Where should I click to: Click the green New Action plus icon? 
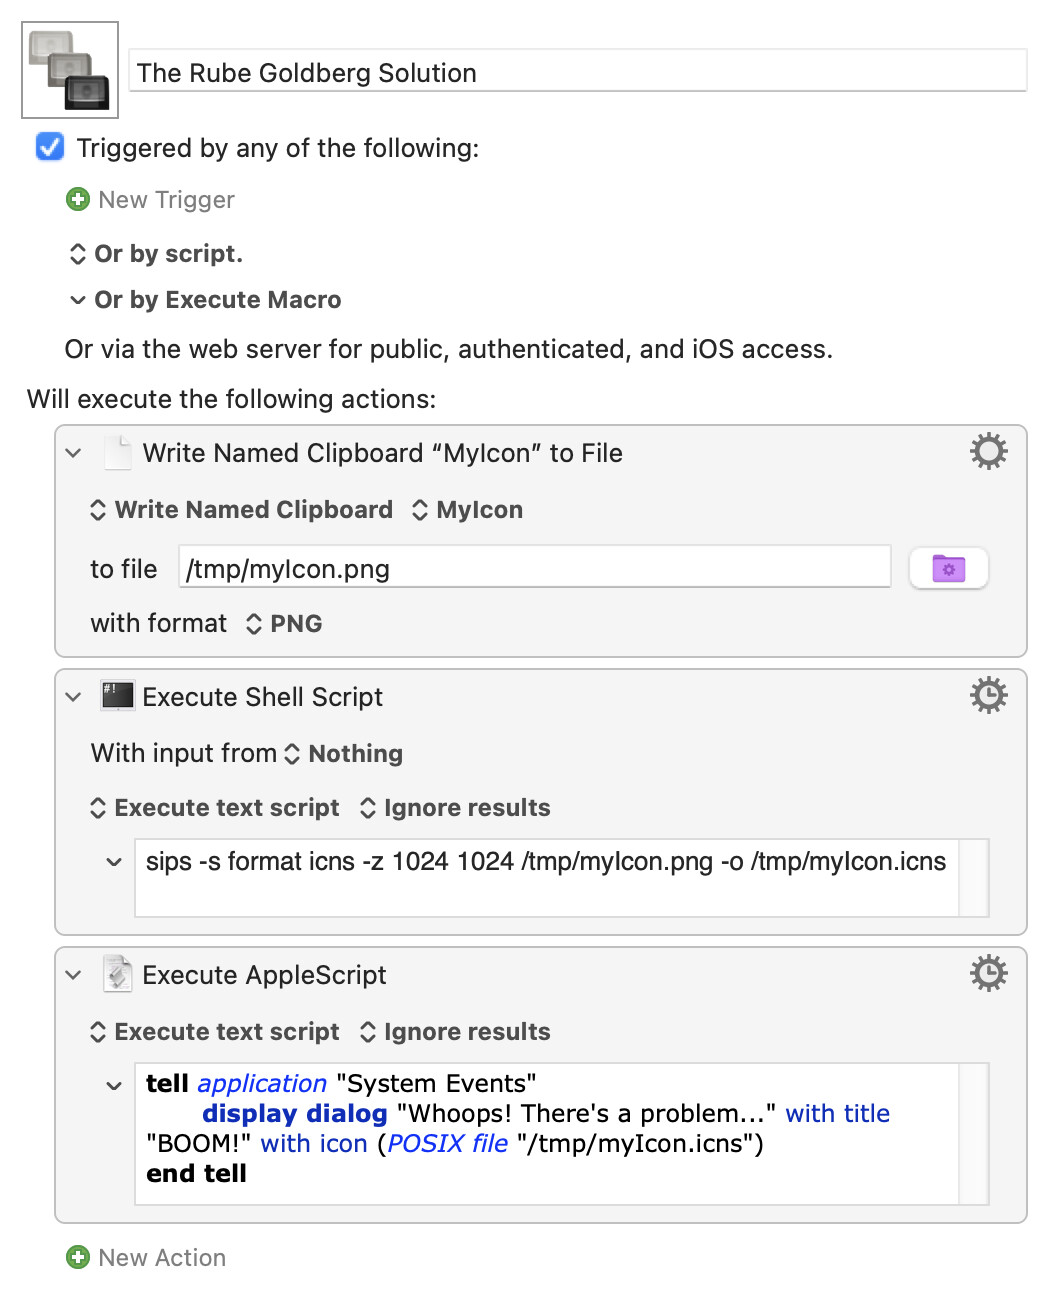point(78,1257)
